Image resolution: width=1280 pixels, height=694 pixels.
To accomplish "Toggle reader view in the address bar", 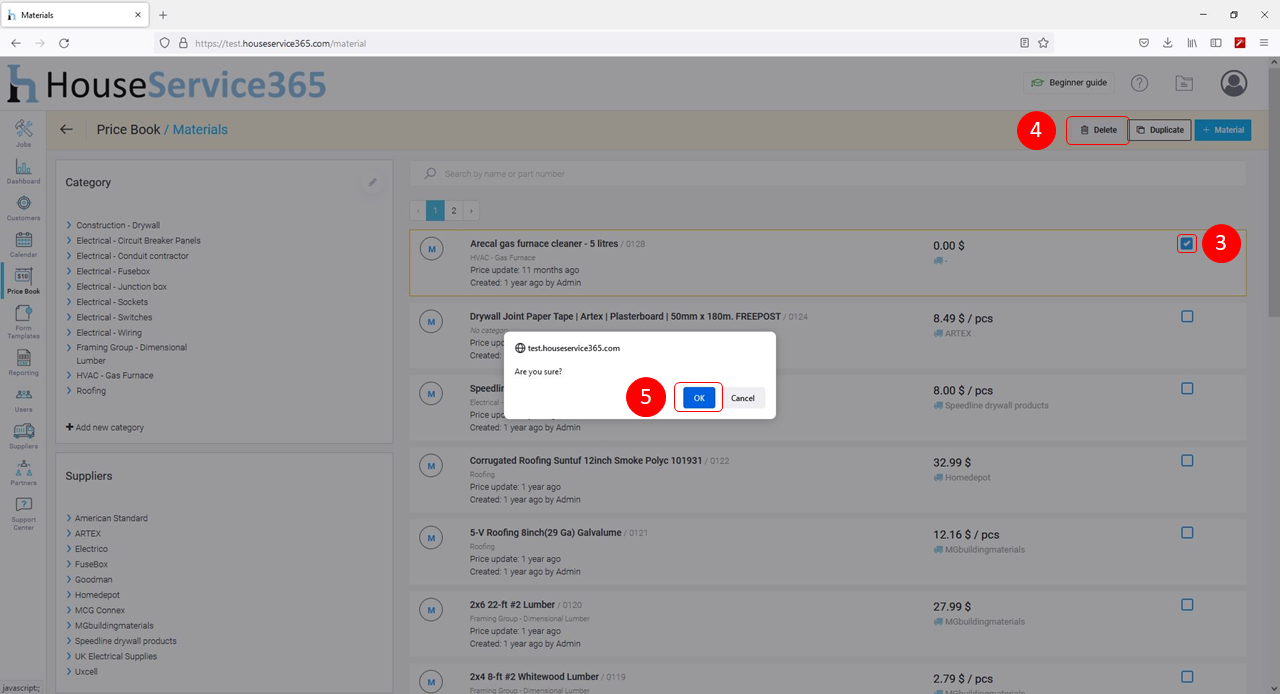I will [x=1024, y=43].
